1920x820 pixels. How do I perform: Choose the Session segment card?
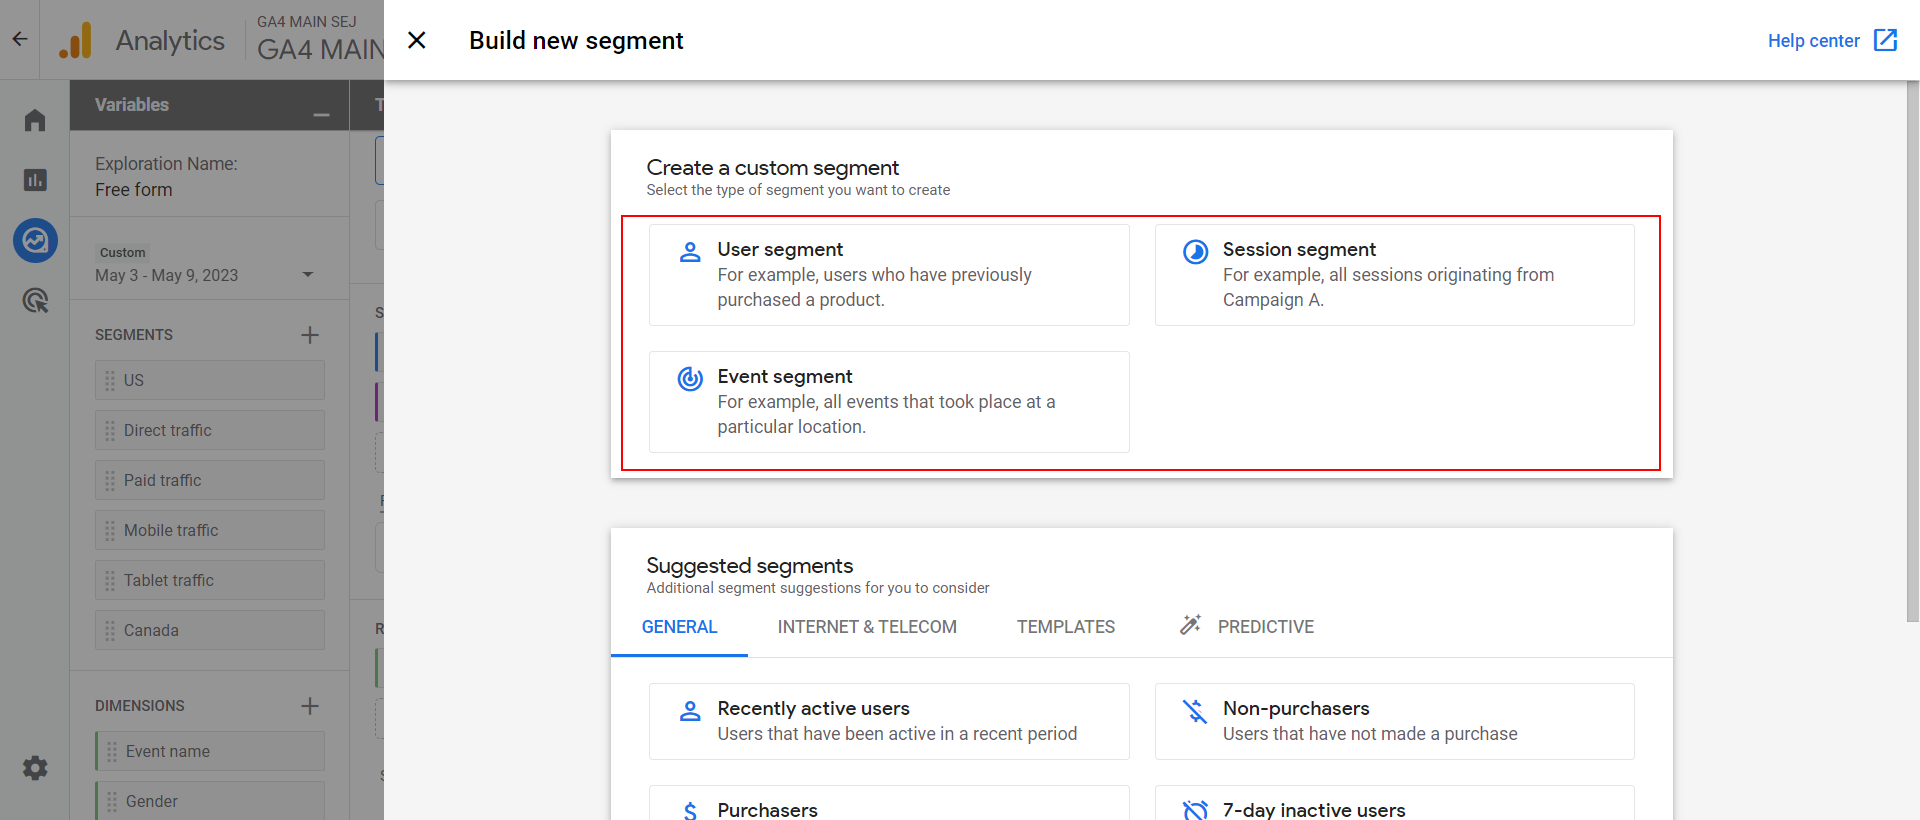tap(1394, 275)
